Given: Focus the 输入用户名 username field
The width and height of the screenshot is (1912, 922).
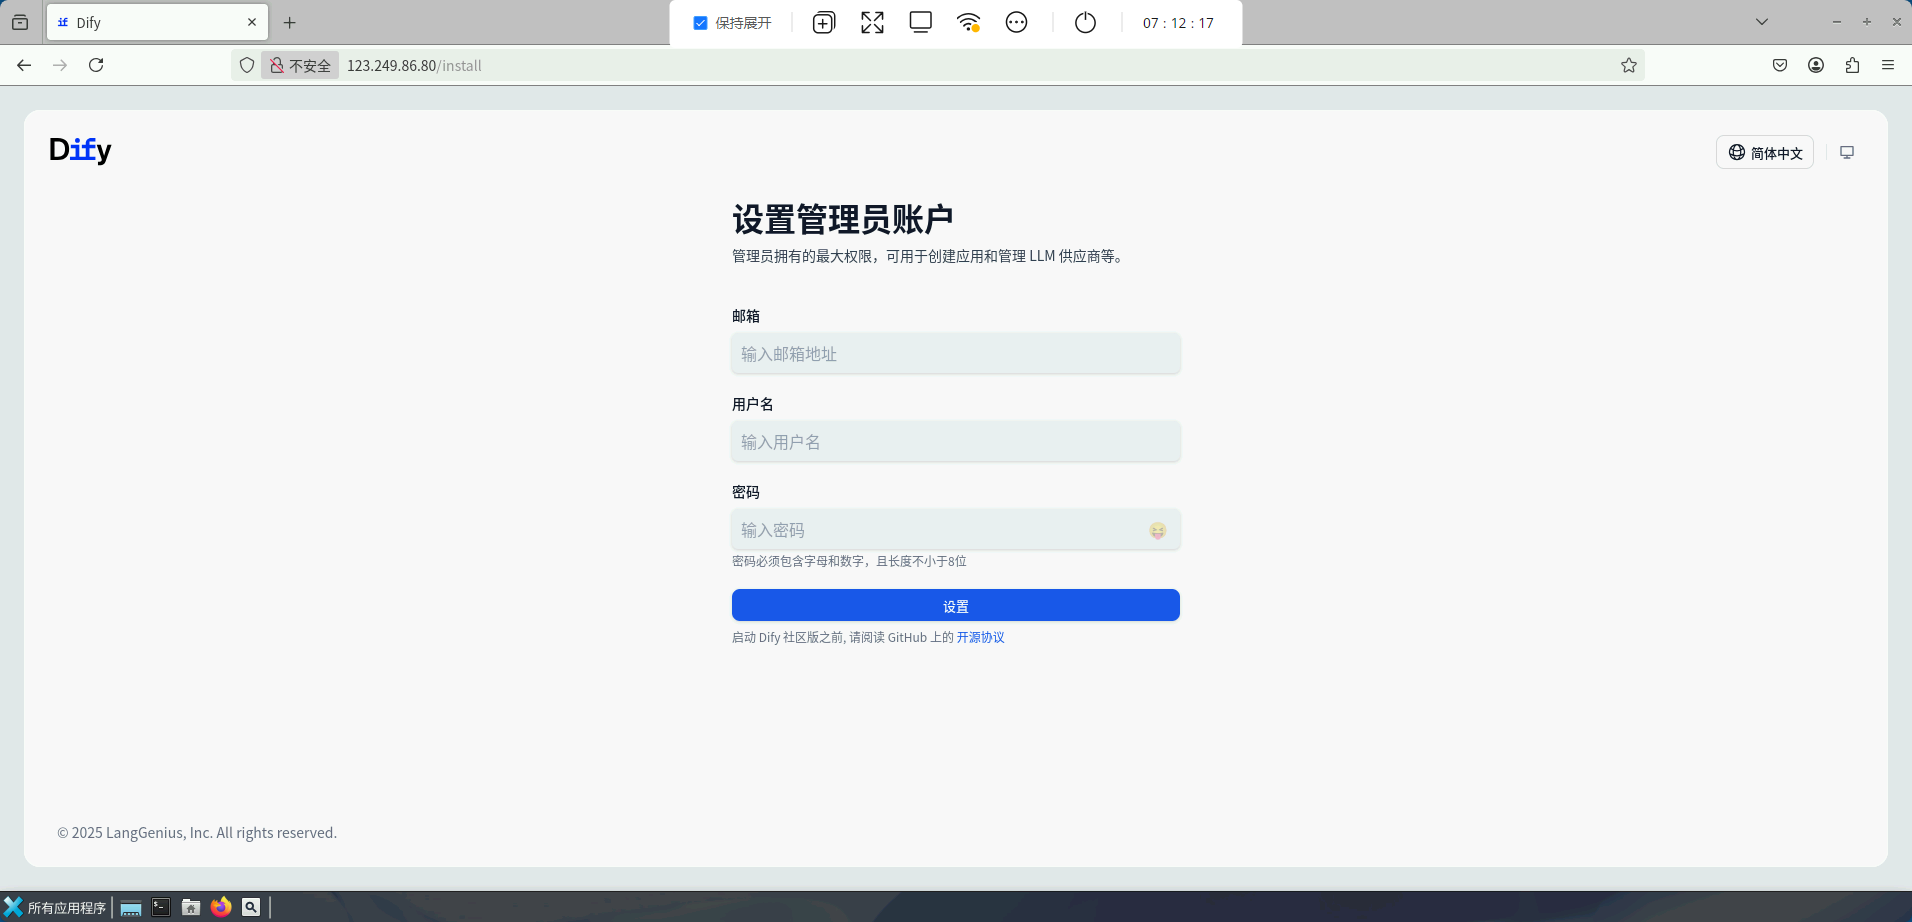Looking at the screenshot, I should (956, 442).
